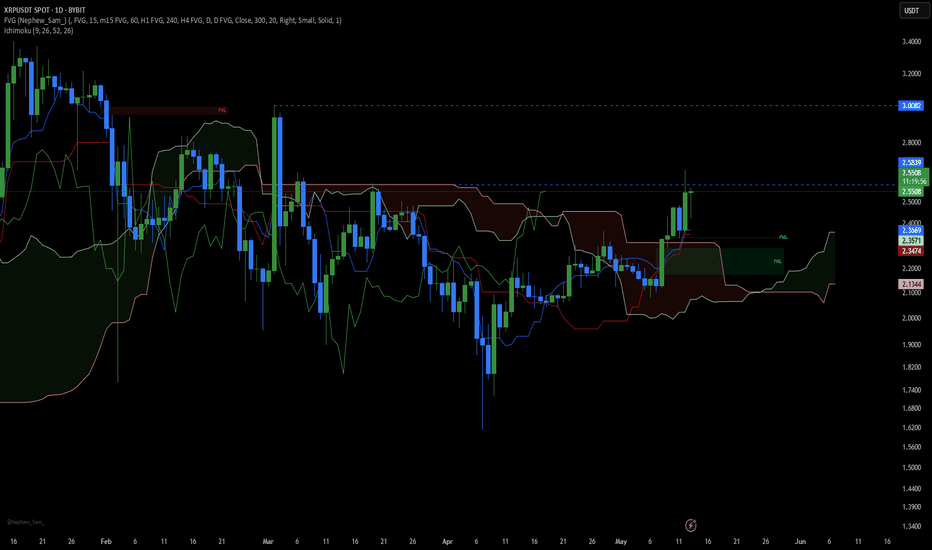Click the blue 2.5839 price label
Image resolution: width=932 pixels, height=550 pixels.
[x=911, y=162]
